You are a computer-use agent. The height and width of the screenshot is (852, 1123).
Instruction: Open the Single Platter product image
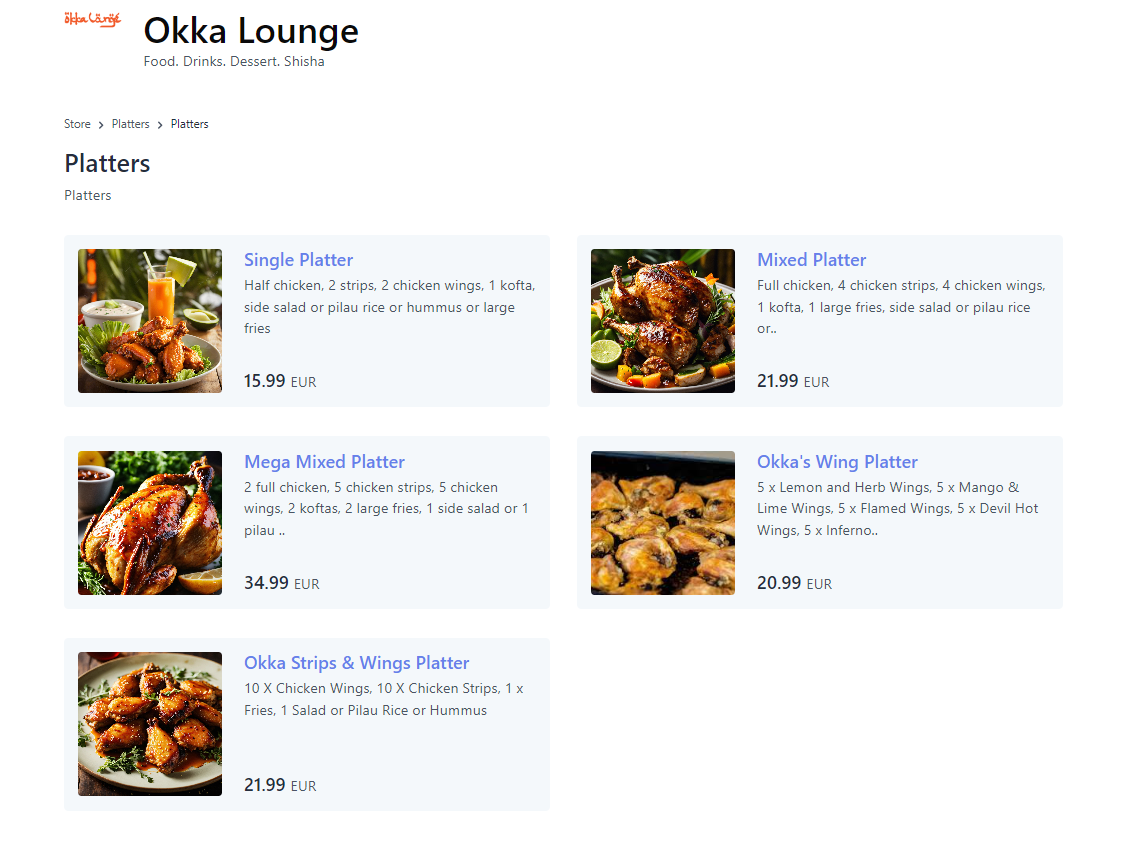tap(150, 321)
